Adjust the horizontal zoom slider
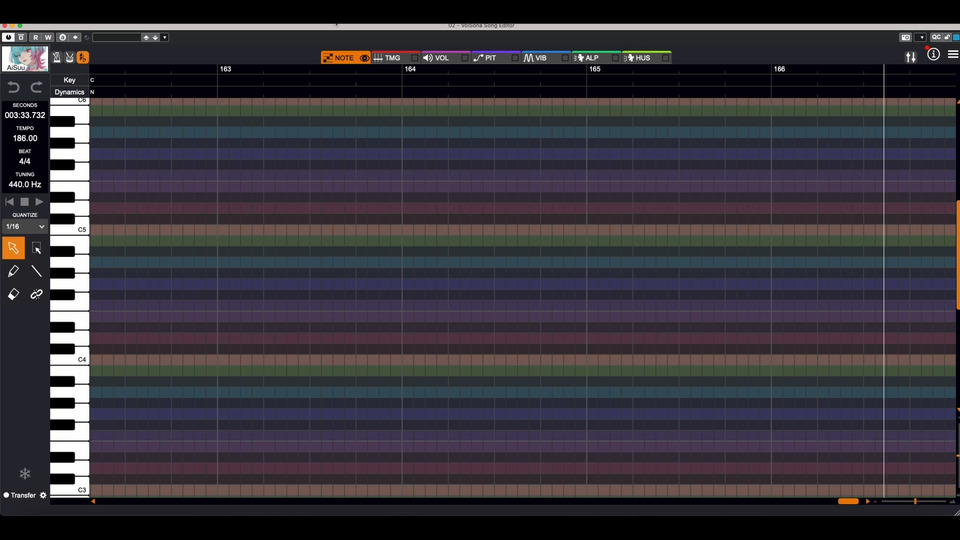 915,501
